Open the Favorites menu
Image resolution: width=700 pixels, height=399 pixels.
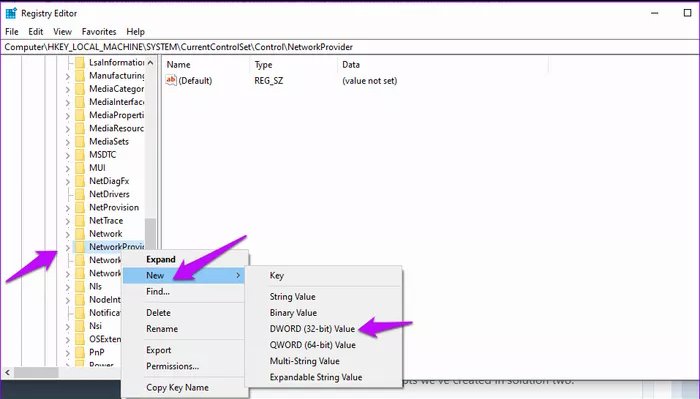[x=99, y=32]
